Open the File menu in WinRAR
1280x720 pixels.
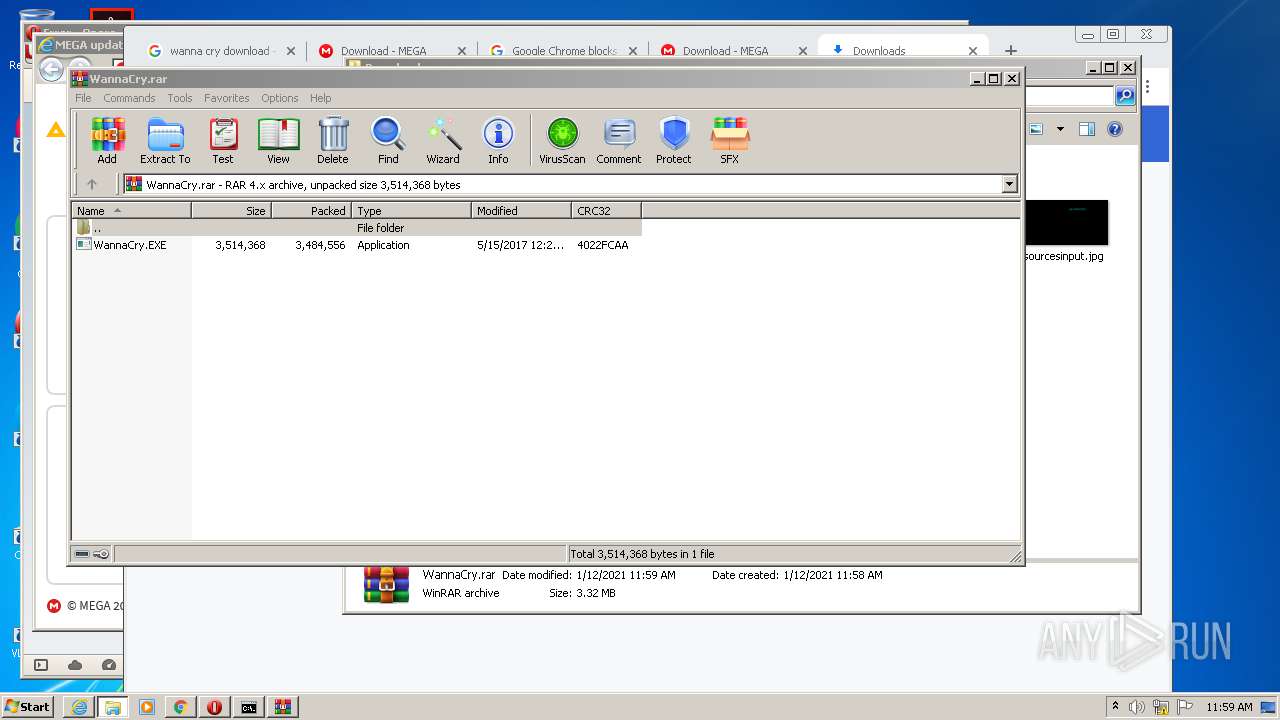coord(83,98)
